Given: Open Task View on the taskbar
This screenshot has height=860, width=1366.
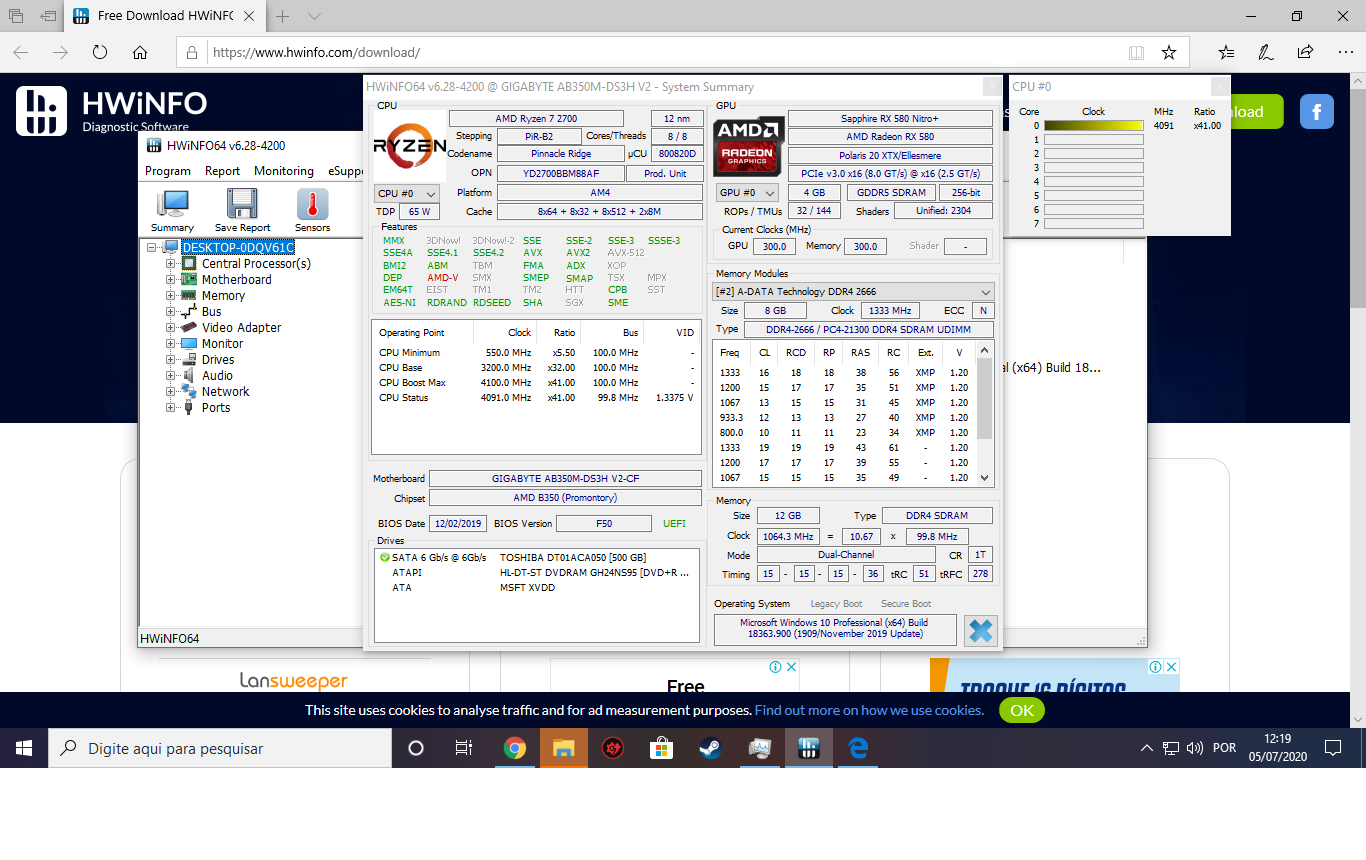Looking at the screenshot, I should click(x=464, y=748).
